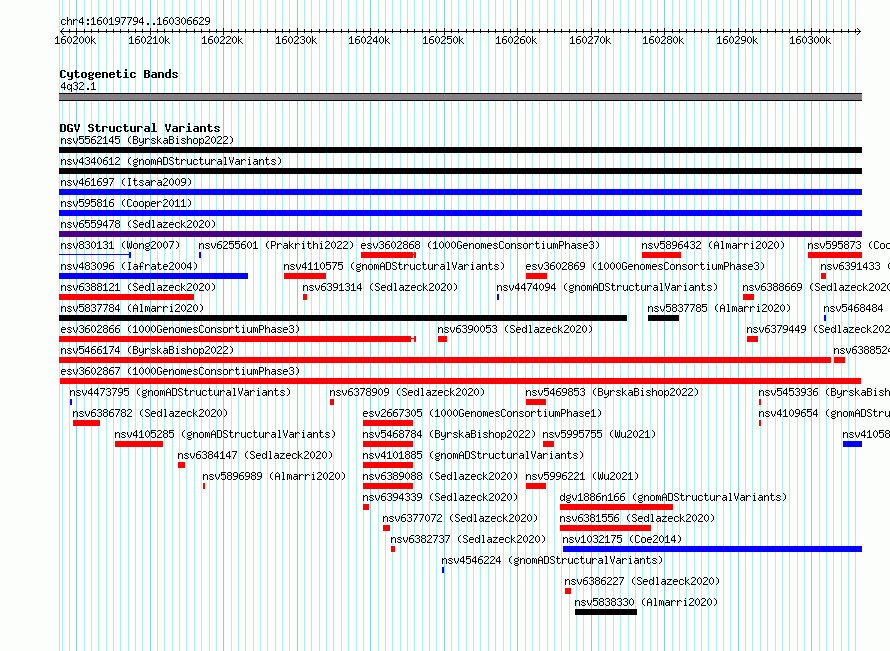Click nsv6559478 (Sedlazeck2020) label
The height and width of the screenshot is (651, 890).
(138, 224)
